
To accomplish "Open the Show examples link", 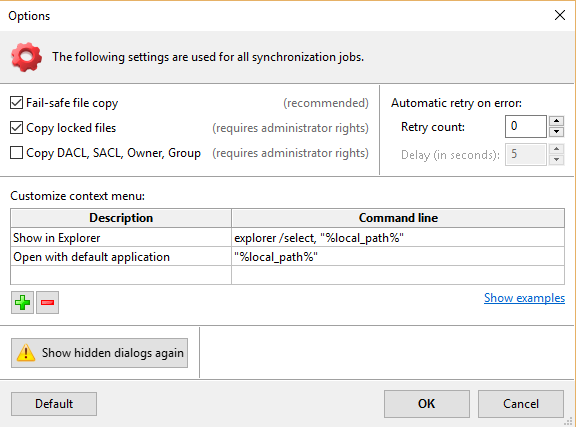I will coord(524,298).
